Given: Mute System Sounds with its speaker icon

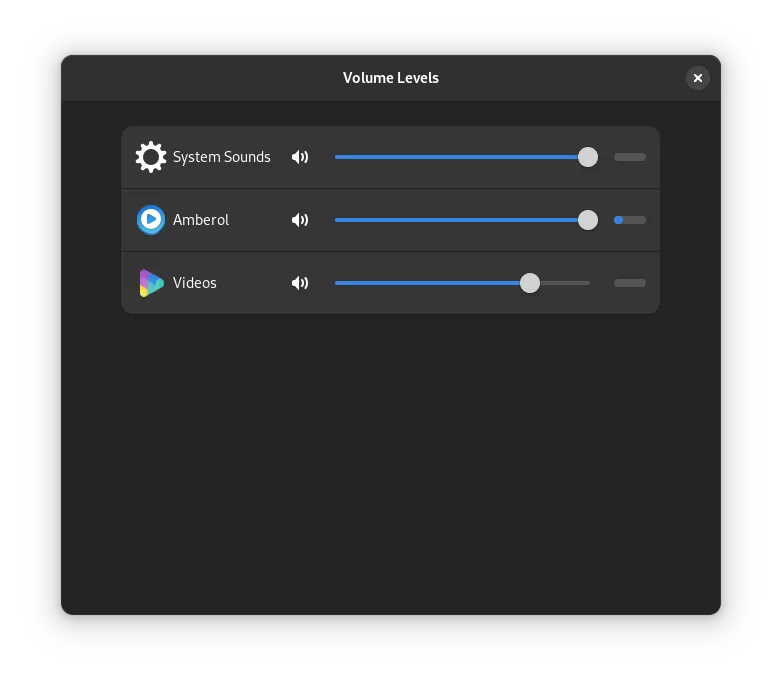Looking at the screenshot, I should pyautogui.click(x=300, y=157).
